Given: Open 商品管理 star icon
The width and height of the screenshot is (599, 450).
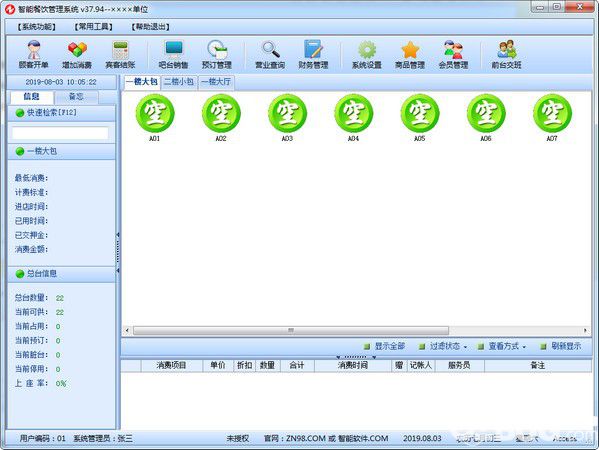Looking at the screenshot, I should pyautogui.click(x=410, y=55).
